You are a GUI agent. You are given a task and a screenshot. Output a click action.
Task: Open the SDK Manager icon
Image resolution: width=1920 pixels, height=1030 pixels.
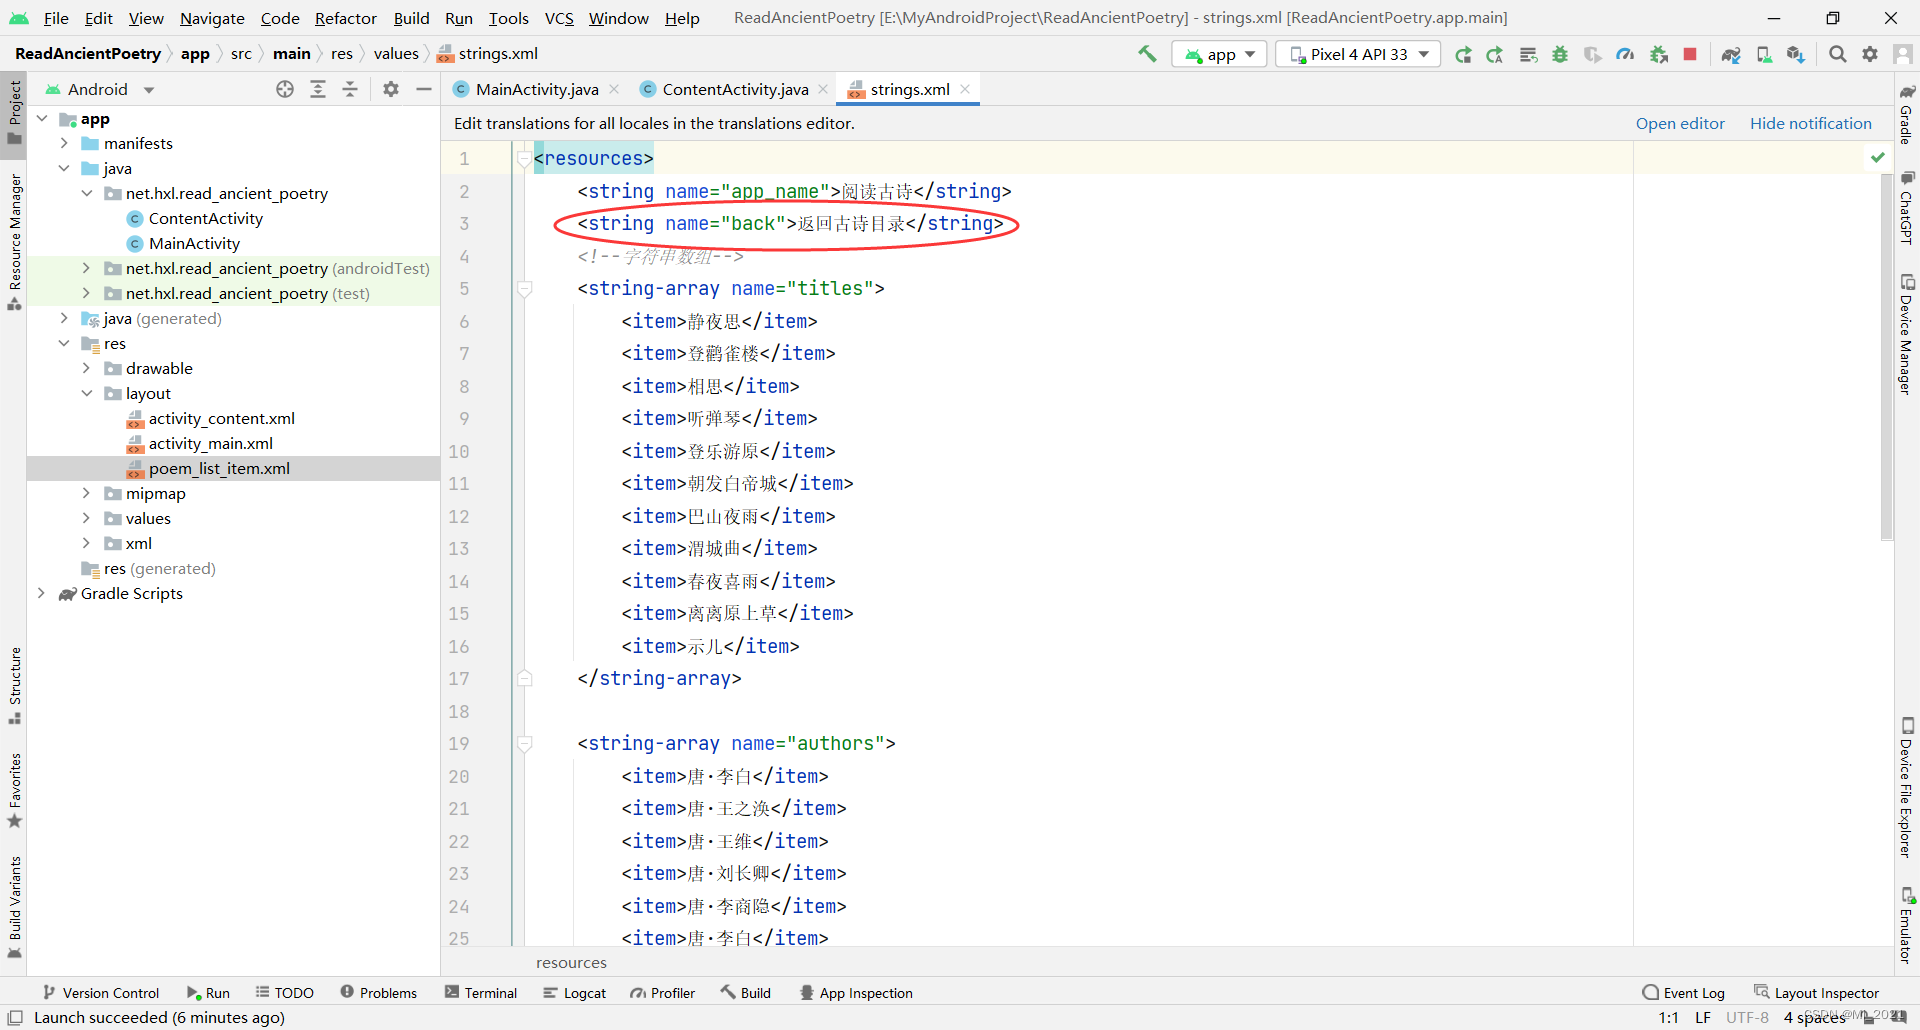[x=1796, y=54]
